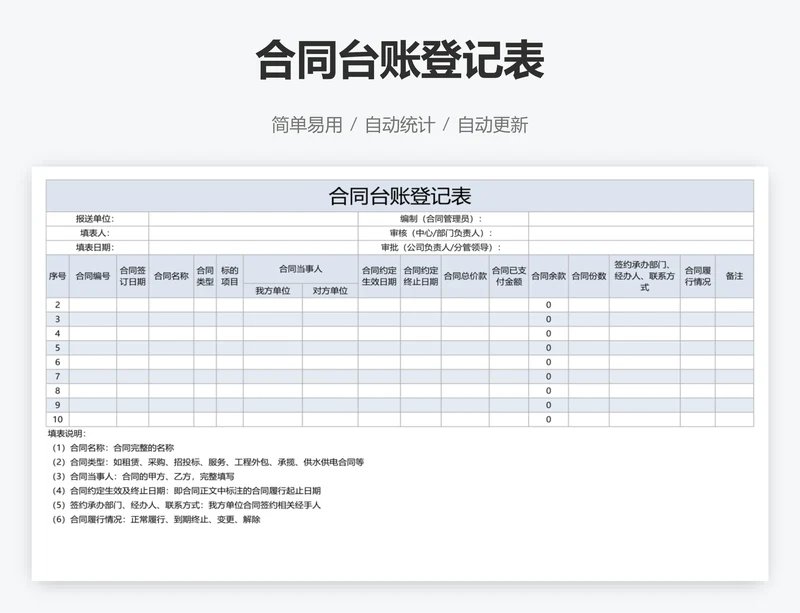Click the 合同余款 value 0 in row 10
Viewport: 800px width, 613px height.
click(x=548, y=419)
